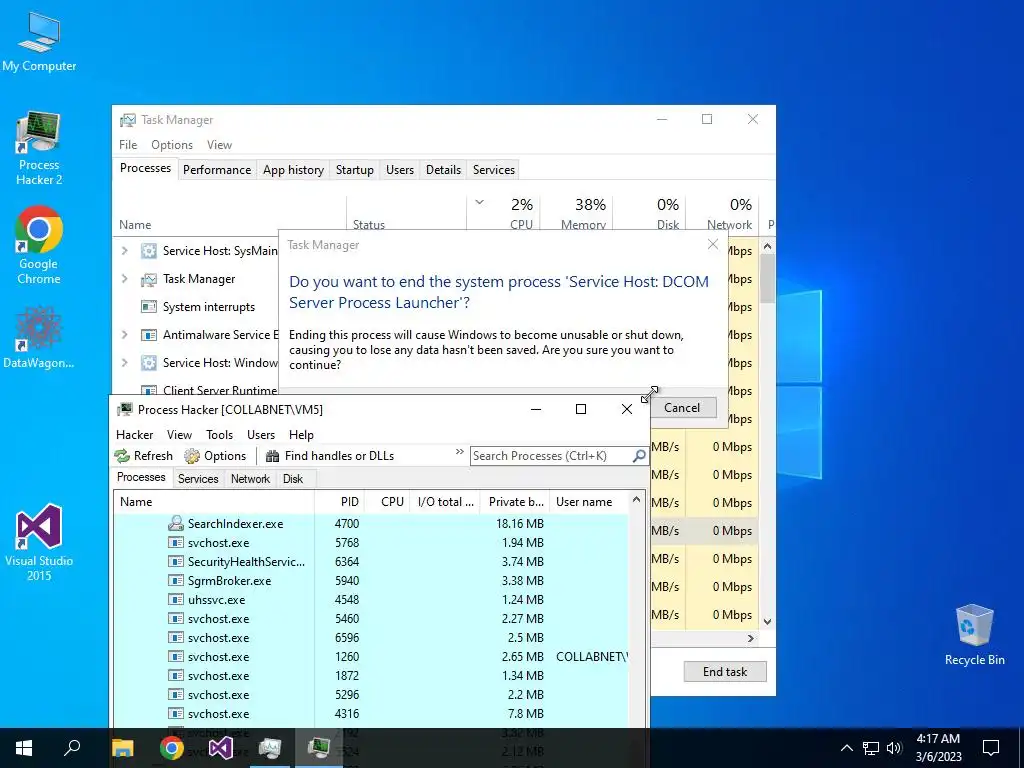Image resolution: width=1024 pixels, height=768 pixels.
Task: Open Task Manager View menu
Action: click(x=219, y=145)
